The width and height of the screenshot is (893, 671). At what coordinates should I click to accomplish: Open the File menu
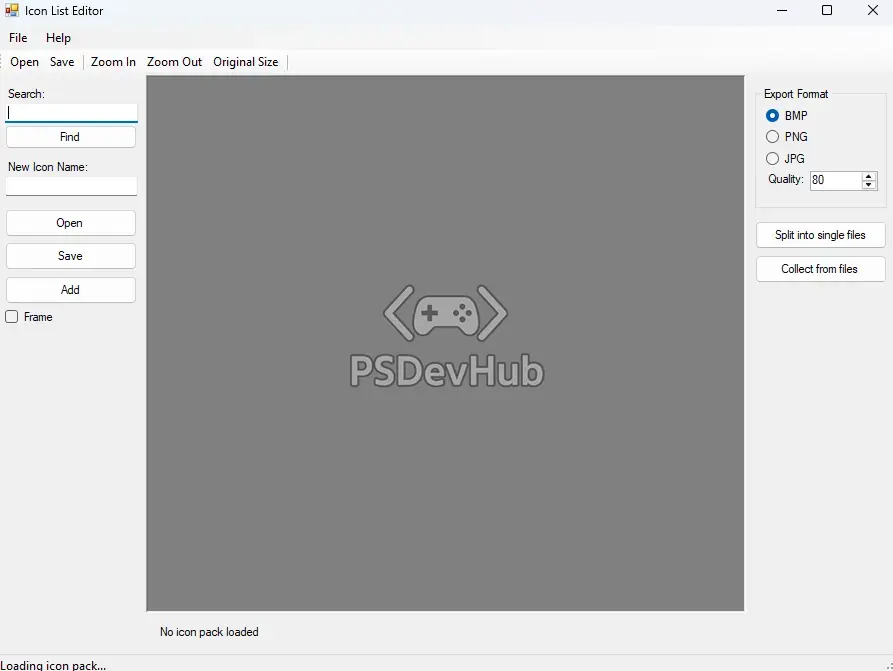[18, 38]
